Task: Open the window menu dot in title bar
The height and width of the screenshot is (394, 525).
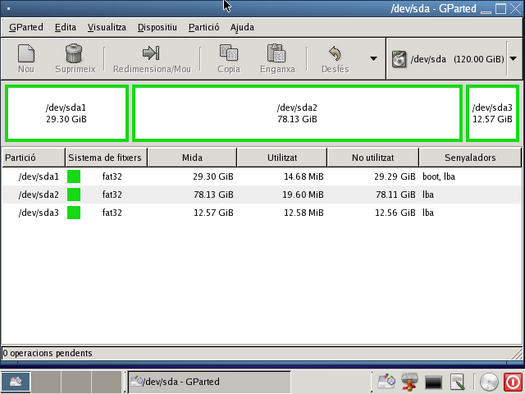Action: (x=8, y=9)
